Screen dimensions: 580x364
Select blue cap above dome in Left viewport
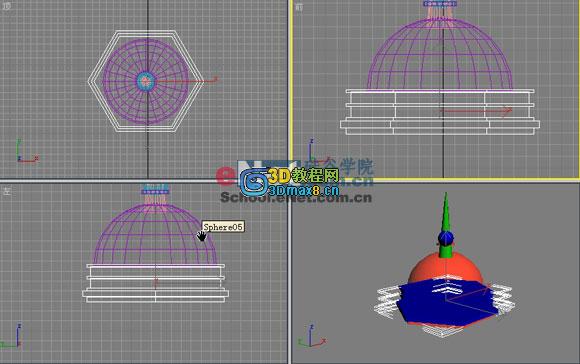156,192
